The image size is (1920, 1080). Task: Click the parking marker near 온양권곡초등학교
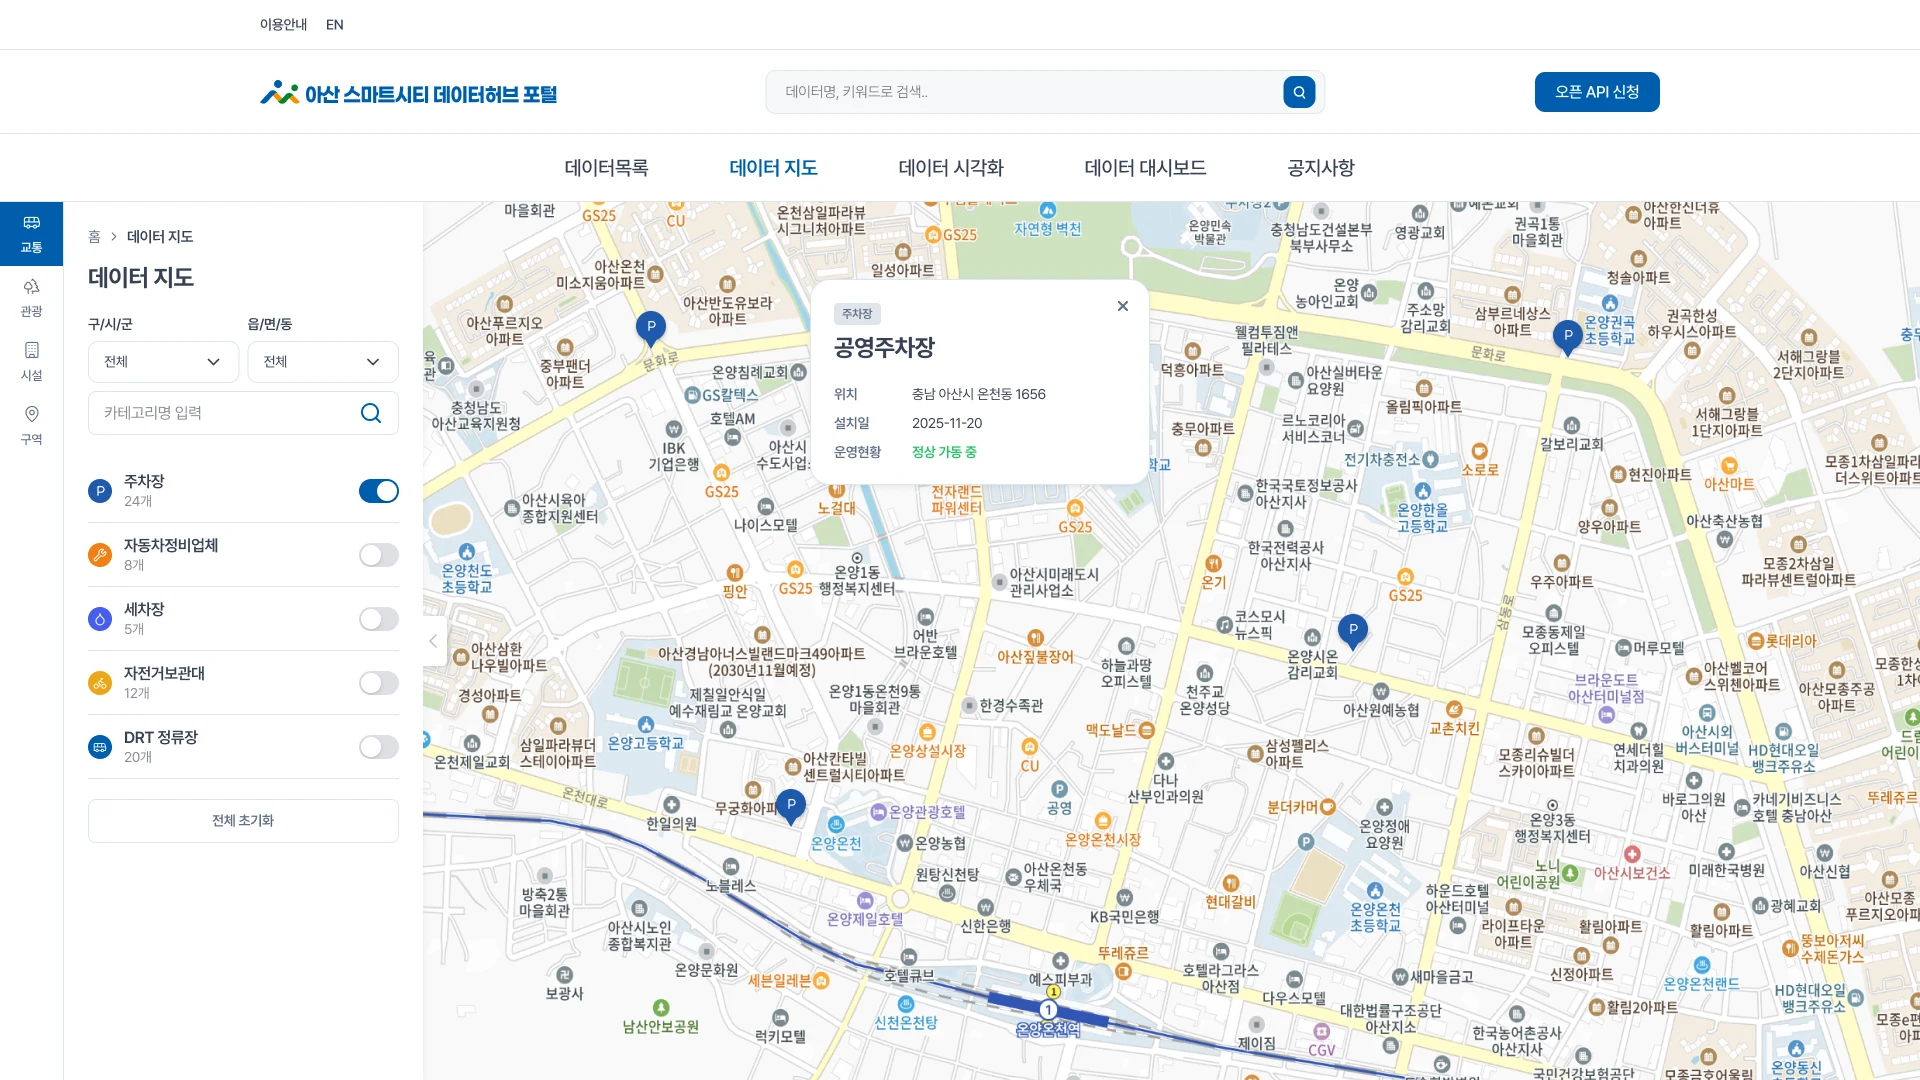point(1567,338)
